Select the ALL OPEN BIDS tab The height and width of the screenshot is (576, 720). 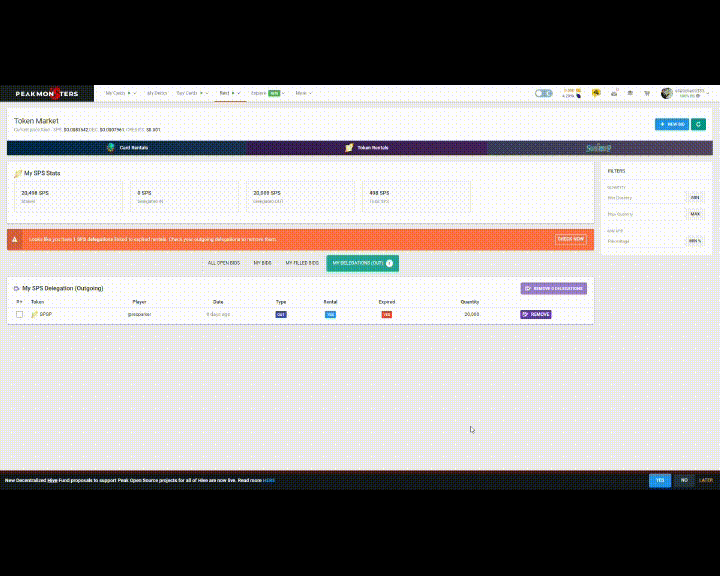[x=224, y=263]
